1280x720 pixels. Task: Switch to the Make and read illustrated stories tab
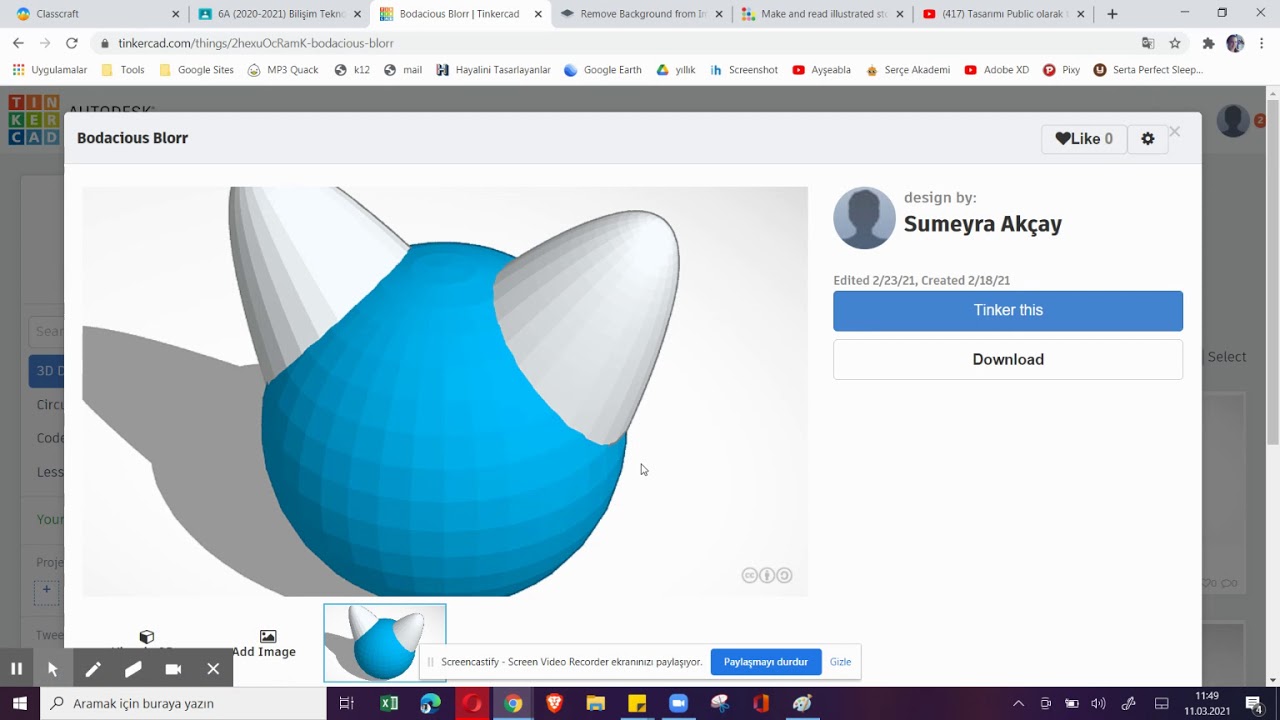[822, 14]
